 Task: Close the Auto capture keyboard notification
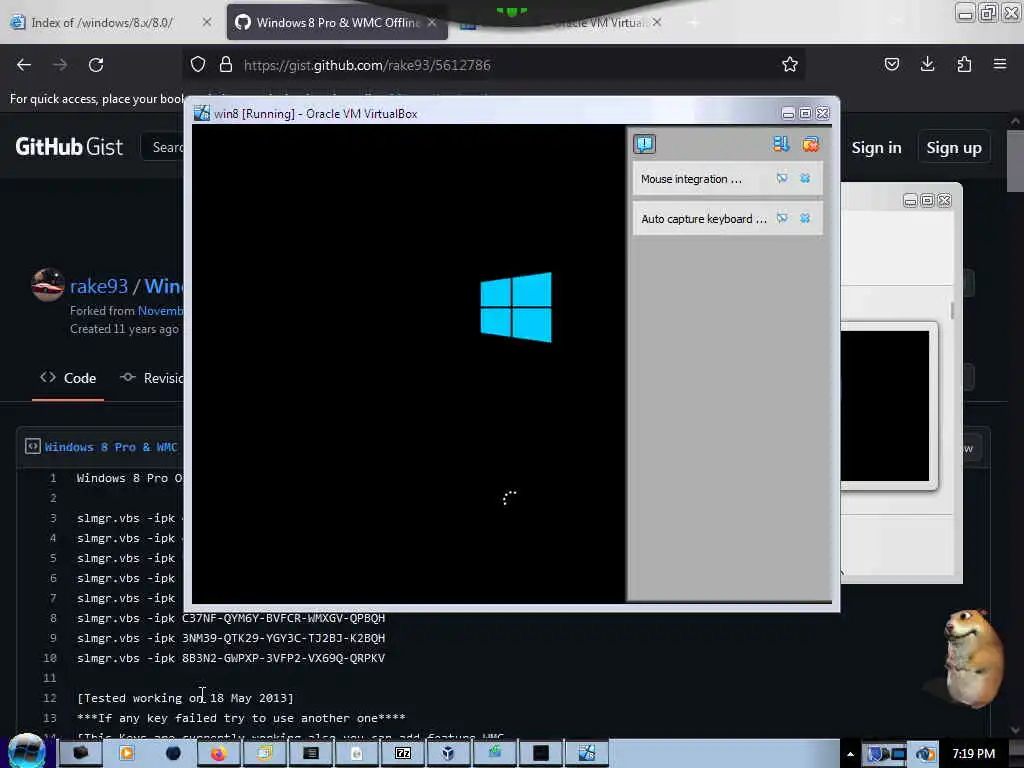(x=805, y=218)
